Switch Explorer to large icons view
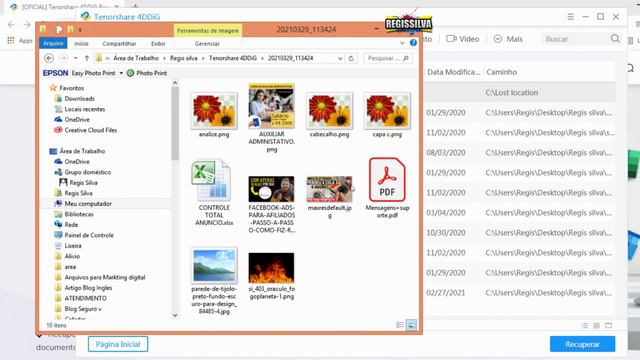 pyautogui.click(x=411, y=325)
